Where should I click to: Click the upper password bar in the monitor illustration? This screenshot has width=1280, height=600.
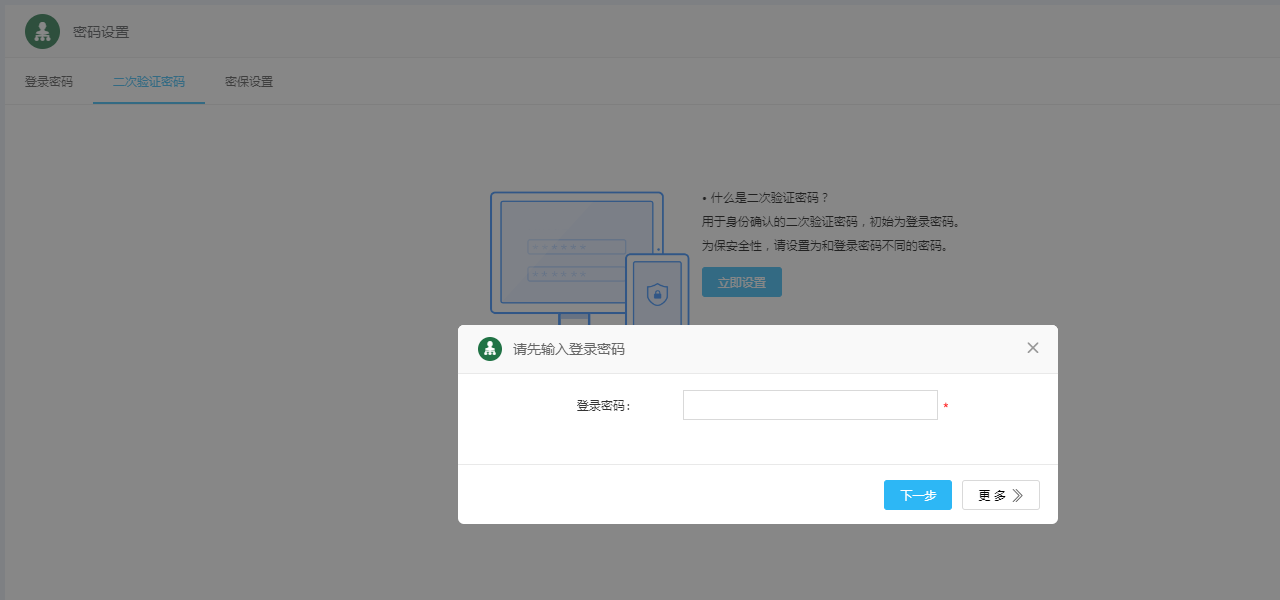click(577, 247)
